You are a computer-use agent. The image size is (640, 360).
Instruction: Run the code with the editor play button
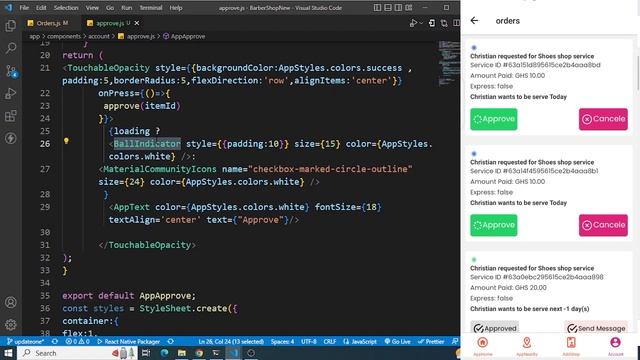[413, 23]
